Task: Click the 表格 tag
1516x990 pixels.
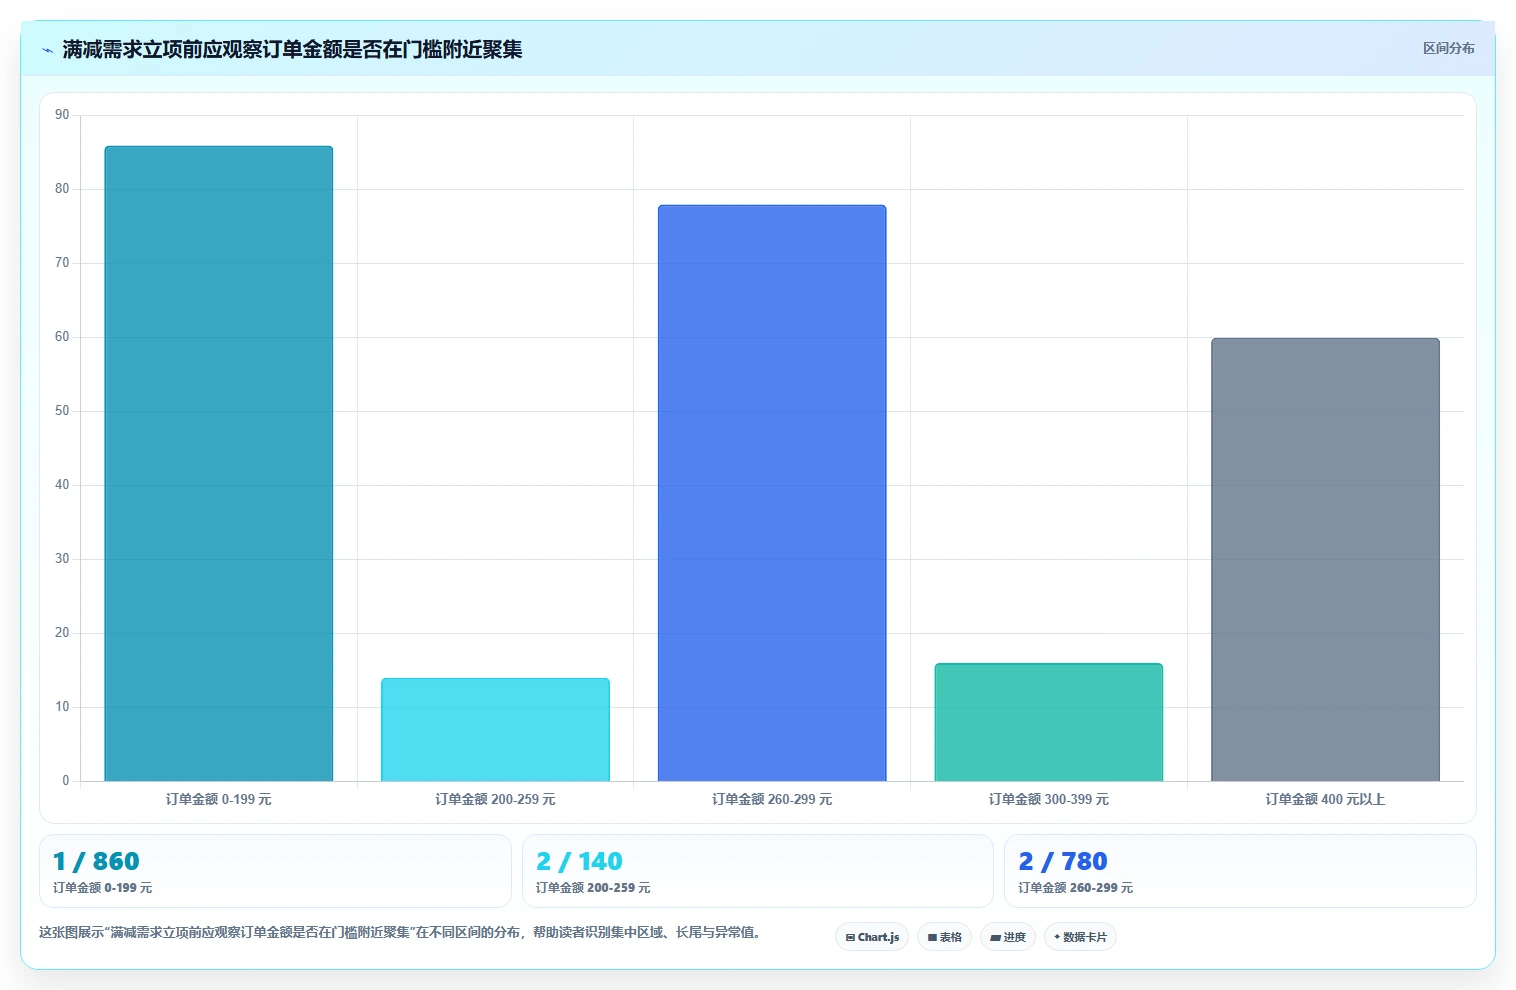Action: point(944,937)
